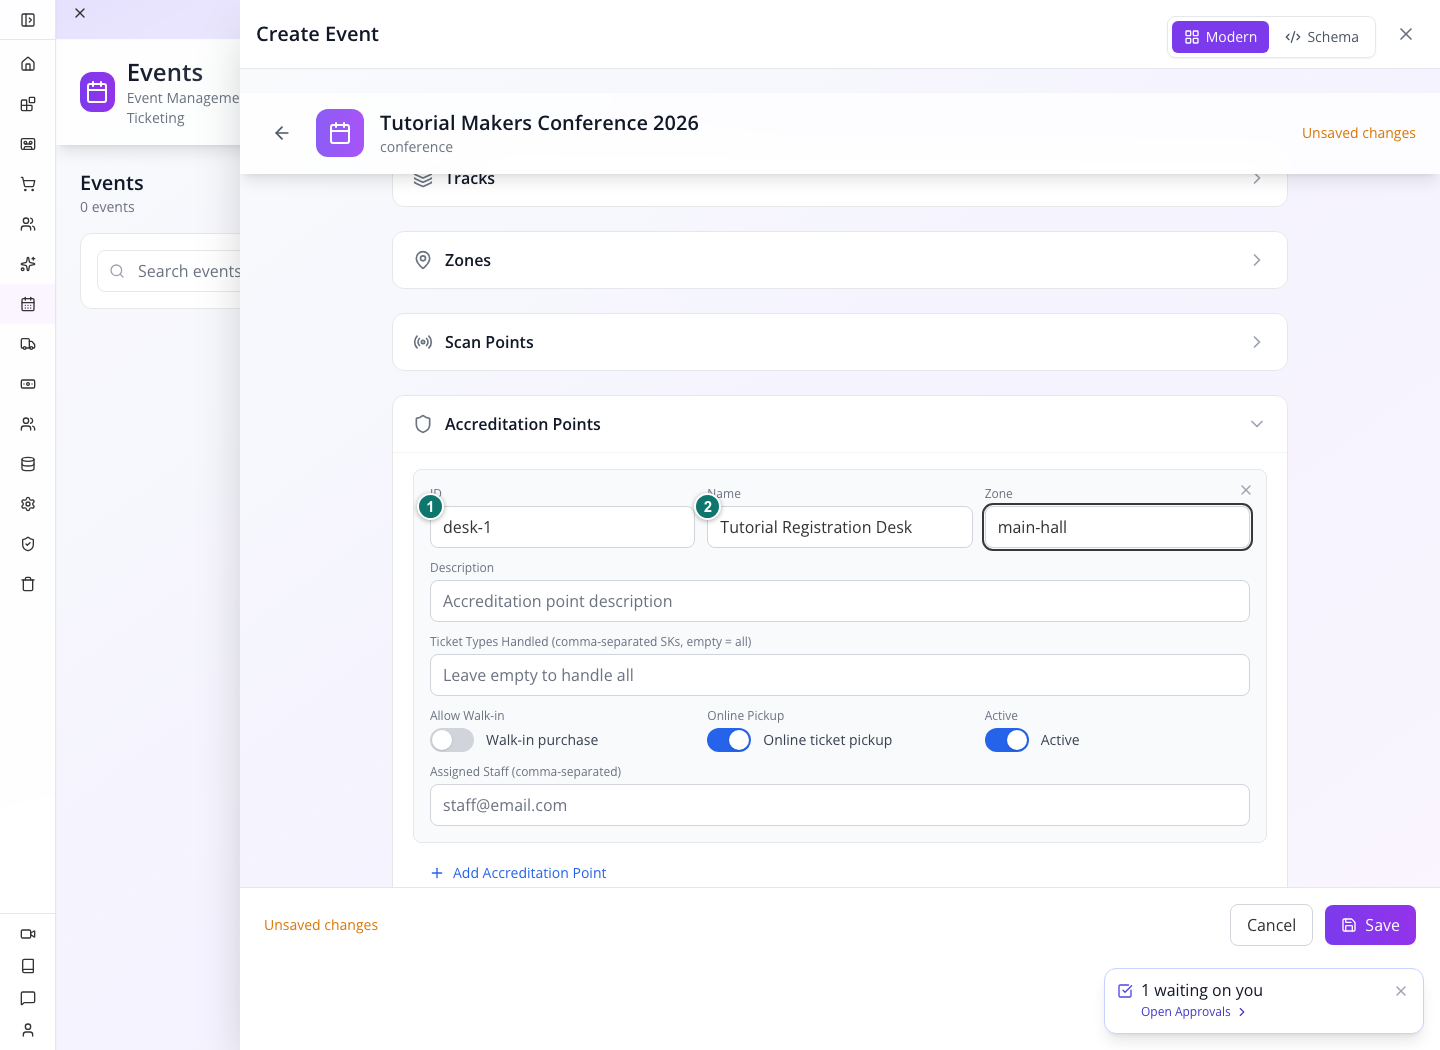
Task: Focus the Description input field
Action: point(840,601)
